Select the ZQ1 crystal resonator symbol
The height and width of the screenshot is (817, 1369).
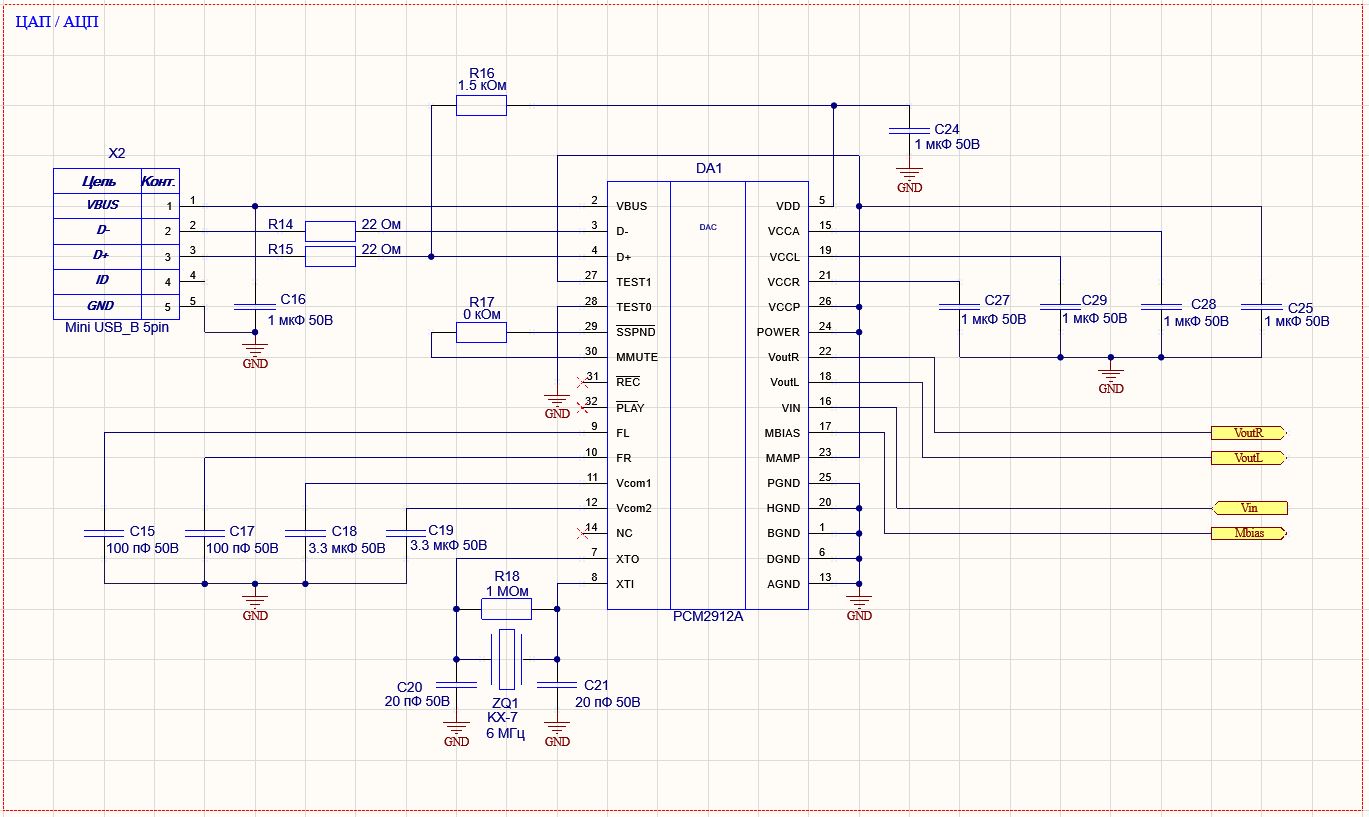point(507,659)
